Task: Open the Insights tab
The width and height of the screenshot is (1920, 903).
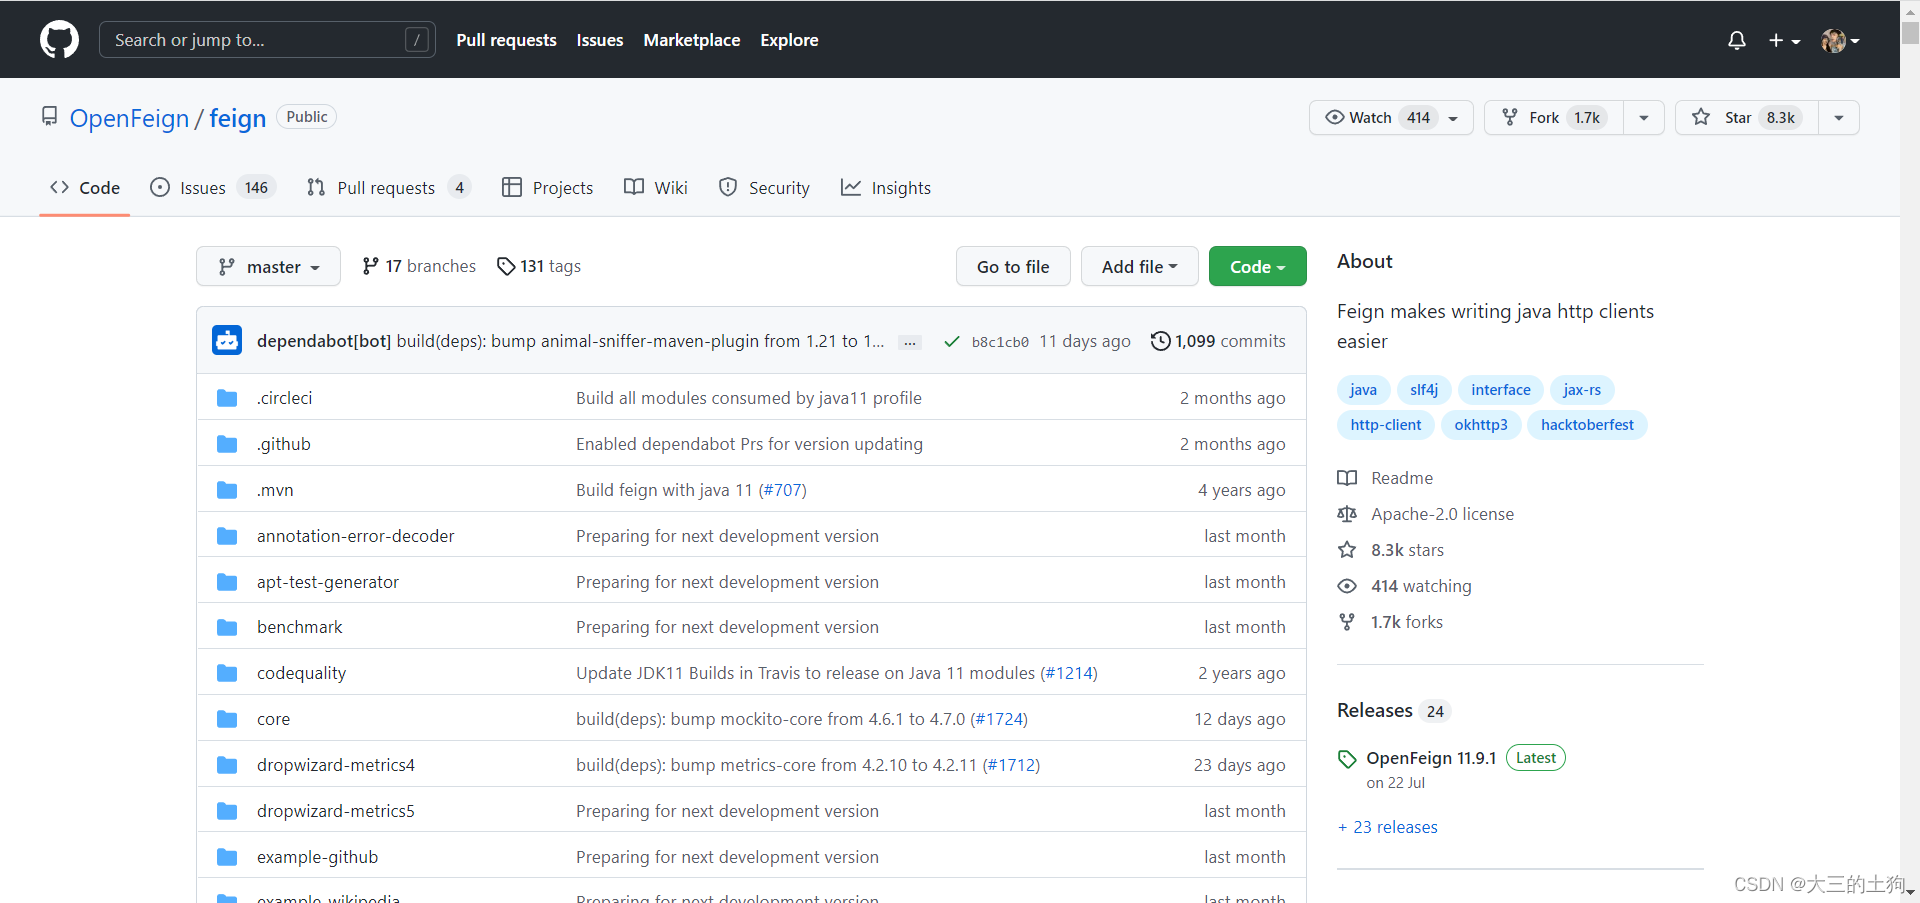Action: point(886,188)
